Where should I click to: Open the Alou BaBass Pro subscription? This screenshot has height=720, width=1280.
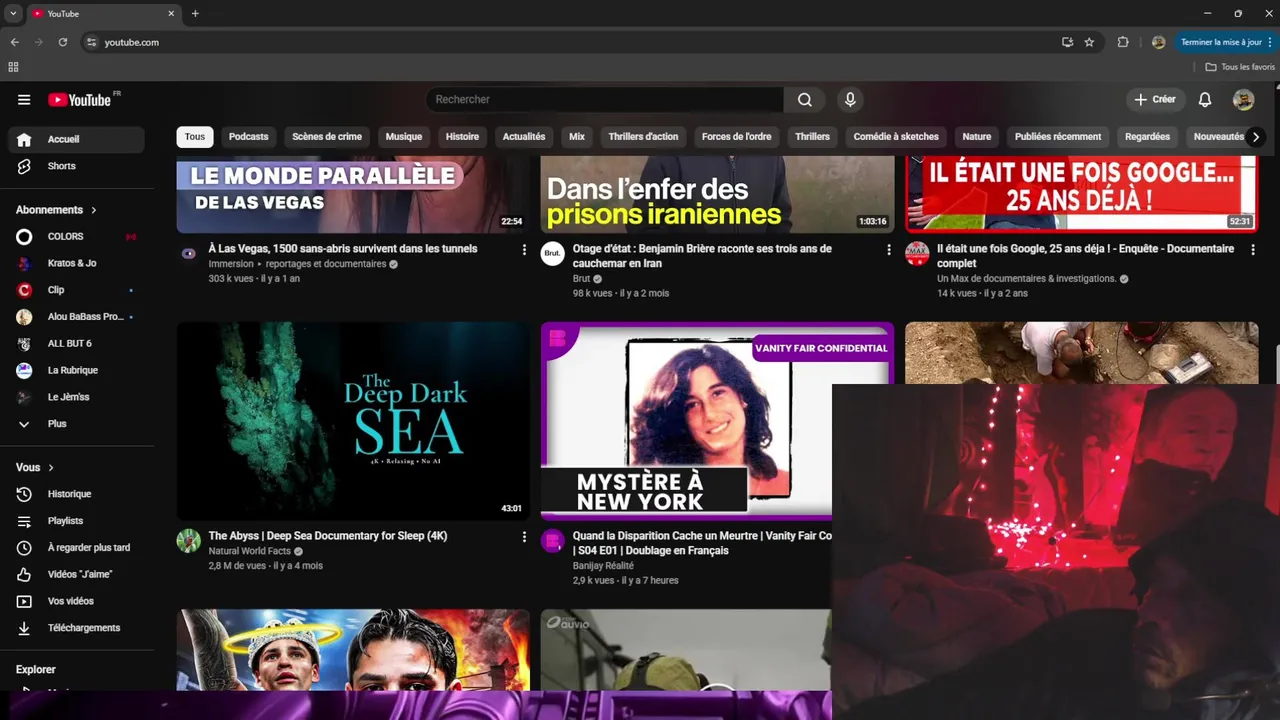pyautogui.click(x=76, y=317)
